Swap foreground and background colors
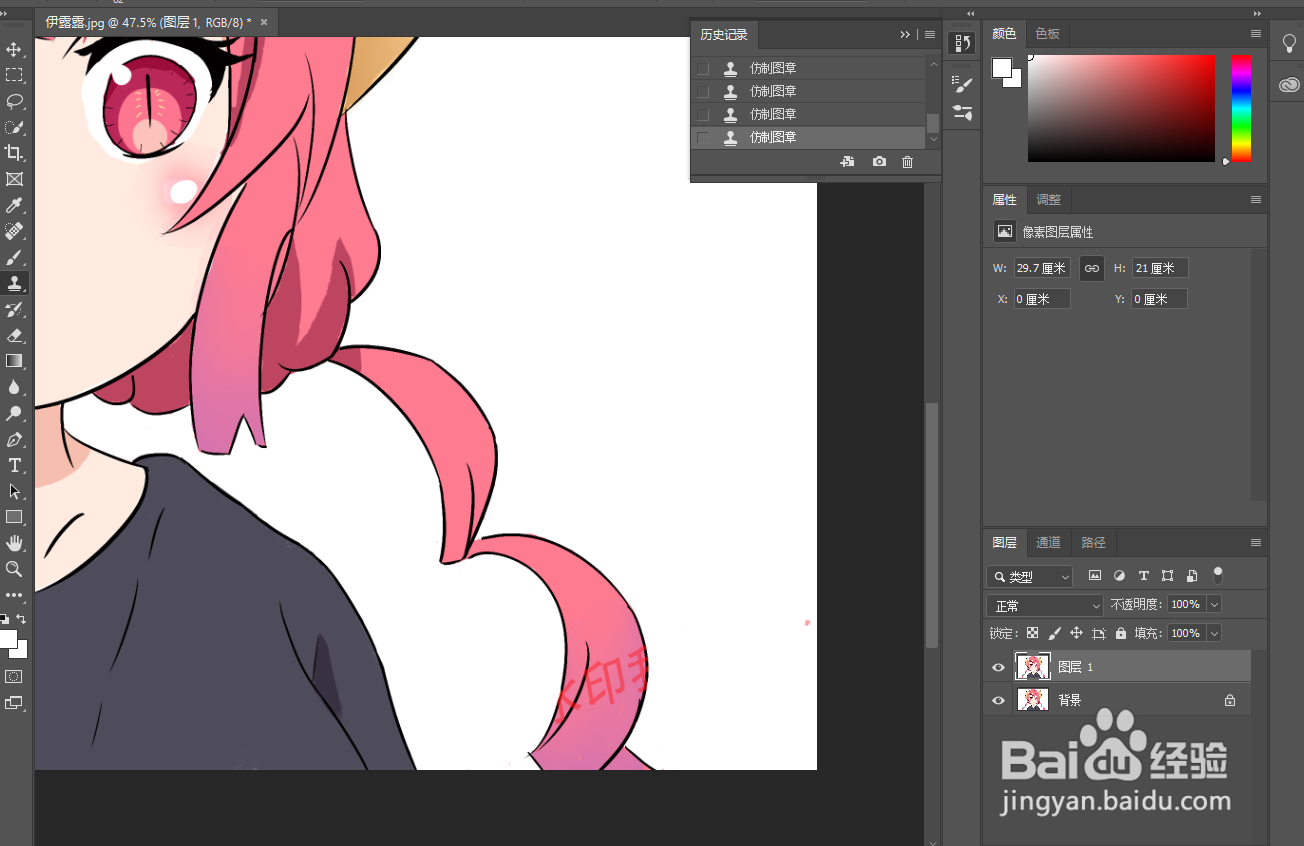Screen dimensions: 1304x846 coord(21,619)
